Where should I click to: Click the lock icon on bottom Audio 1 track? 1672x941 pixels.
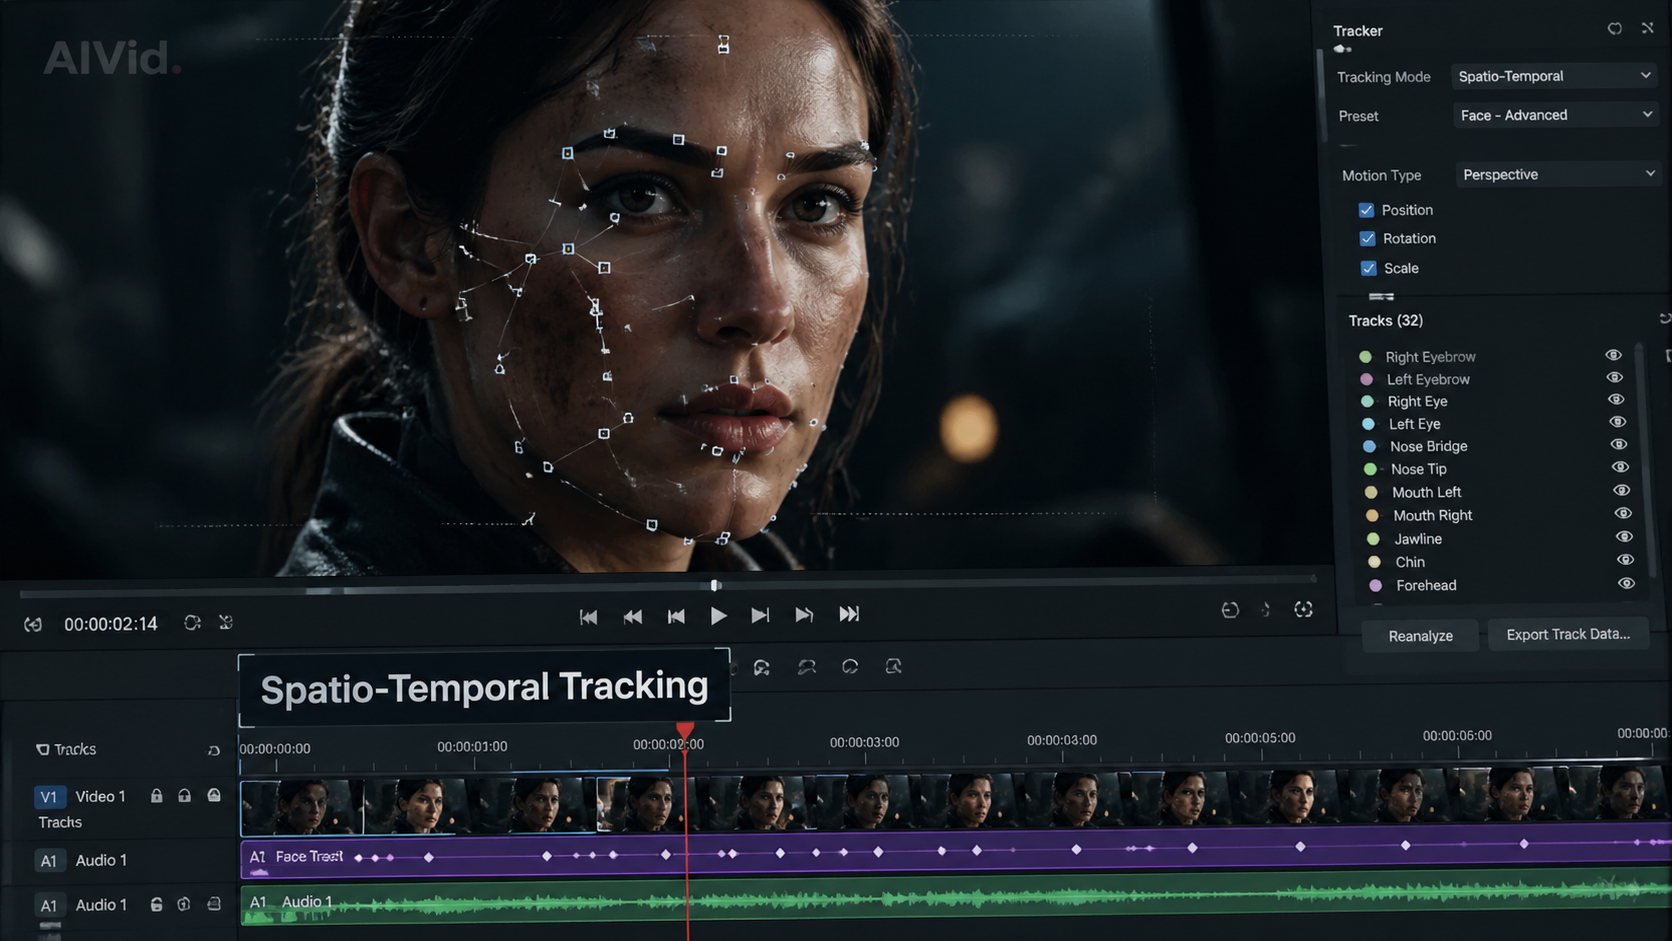pos(156,904)
